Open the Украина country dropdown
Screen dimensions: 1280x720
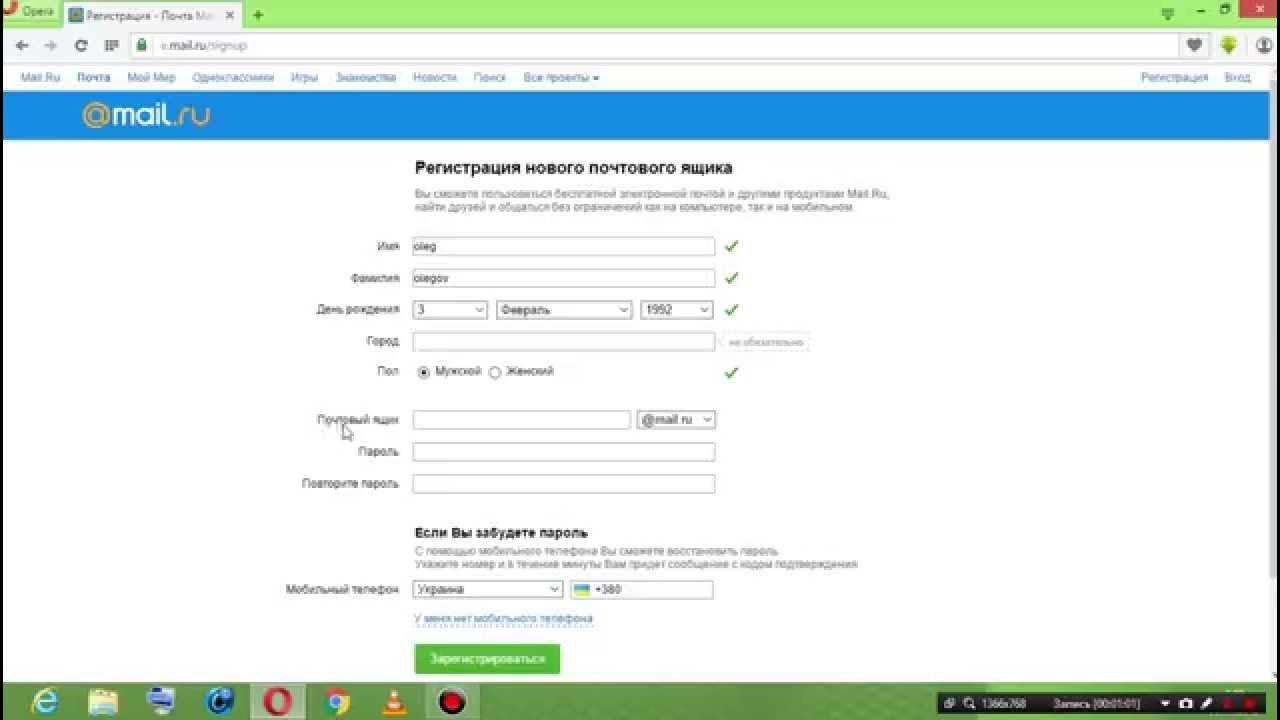pos(488,590)
